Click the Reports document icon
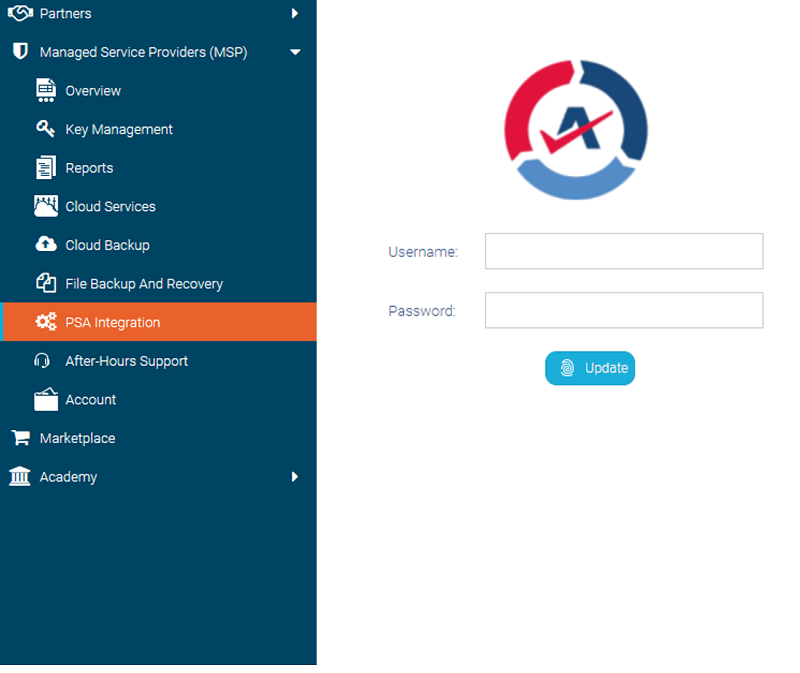 (46, 167)
